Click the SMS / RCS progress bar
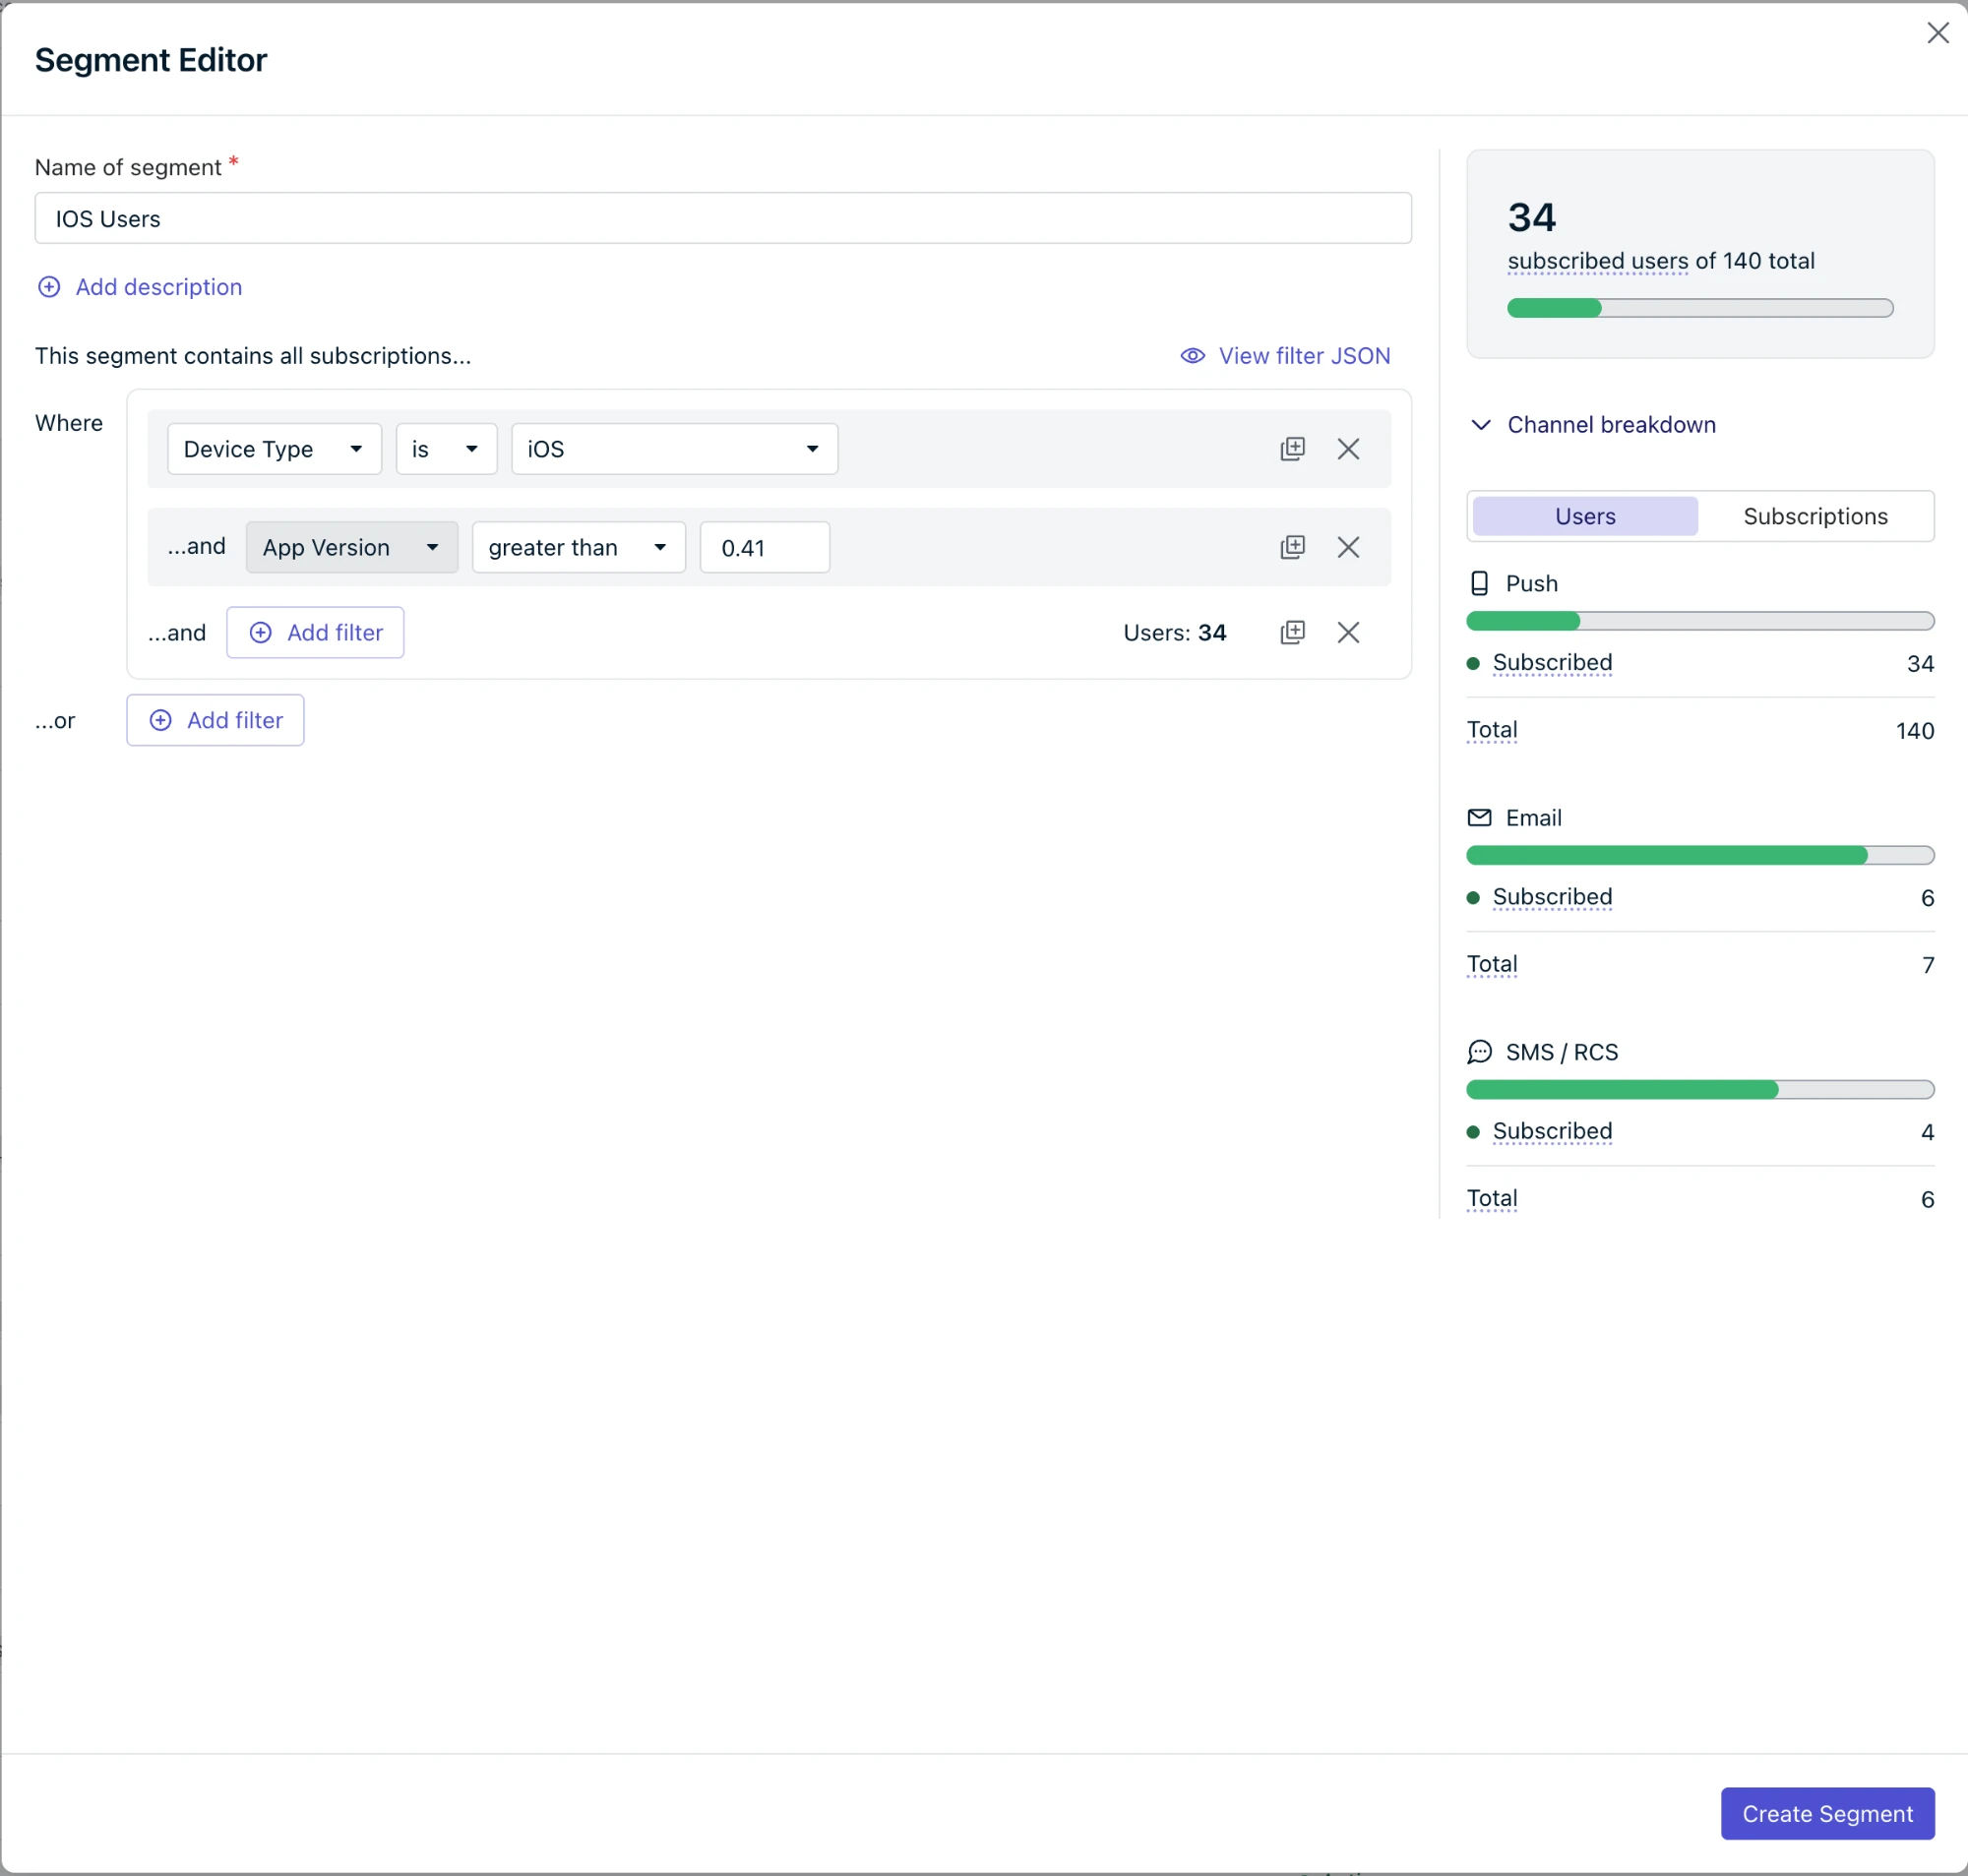The height and width of the screenshot is (1876, 1968). [1700, 1089]
